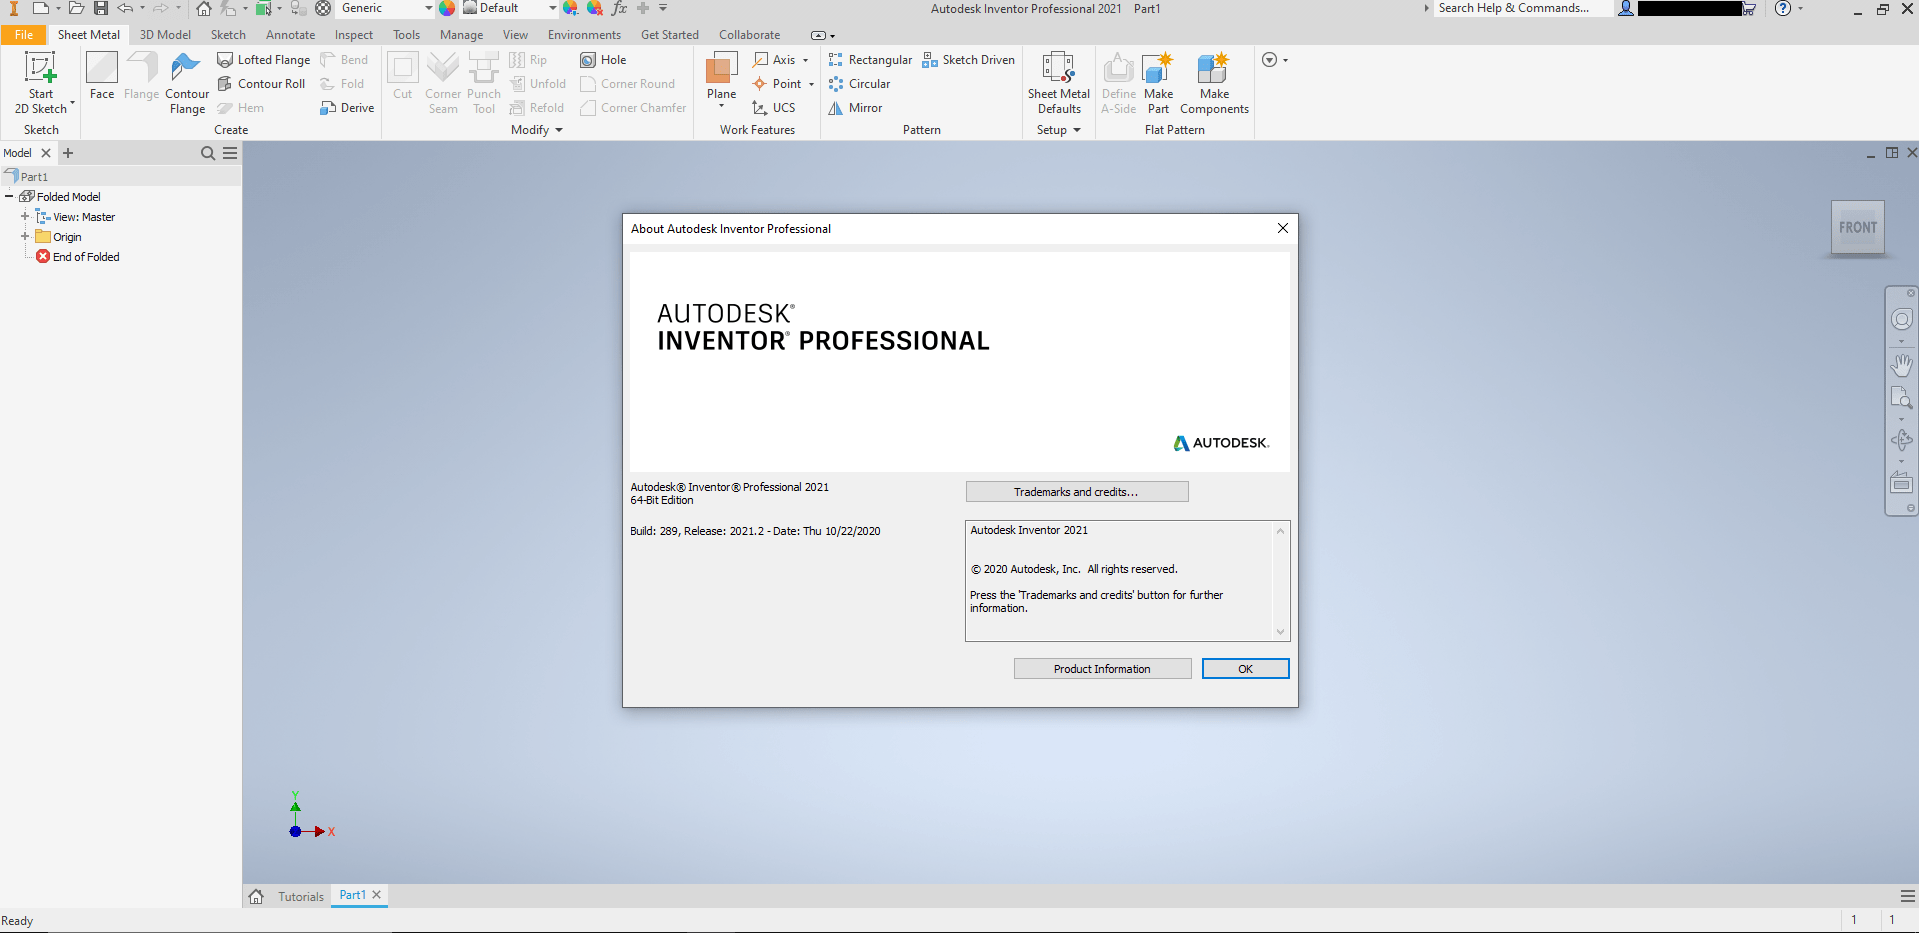Select the Full Navigation Wheel icon
Viewport: 1919px width, 933px height.
[1901, 319]
